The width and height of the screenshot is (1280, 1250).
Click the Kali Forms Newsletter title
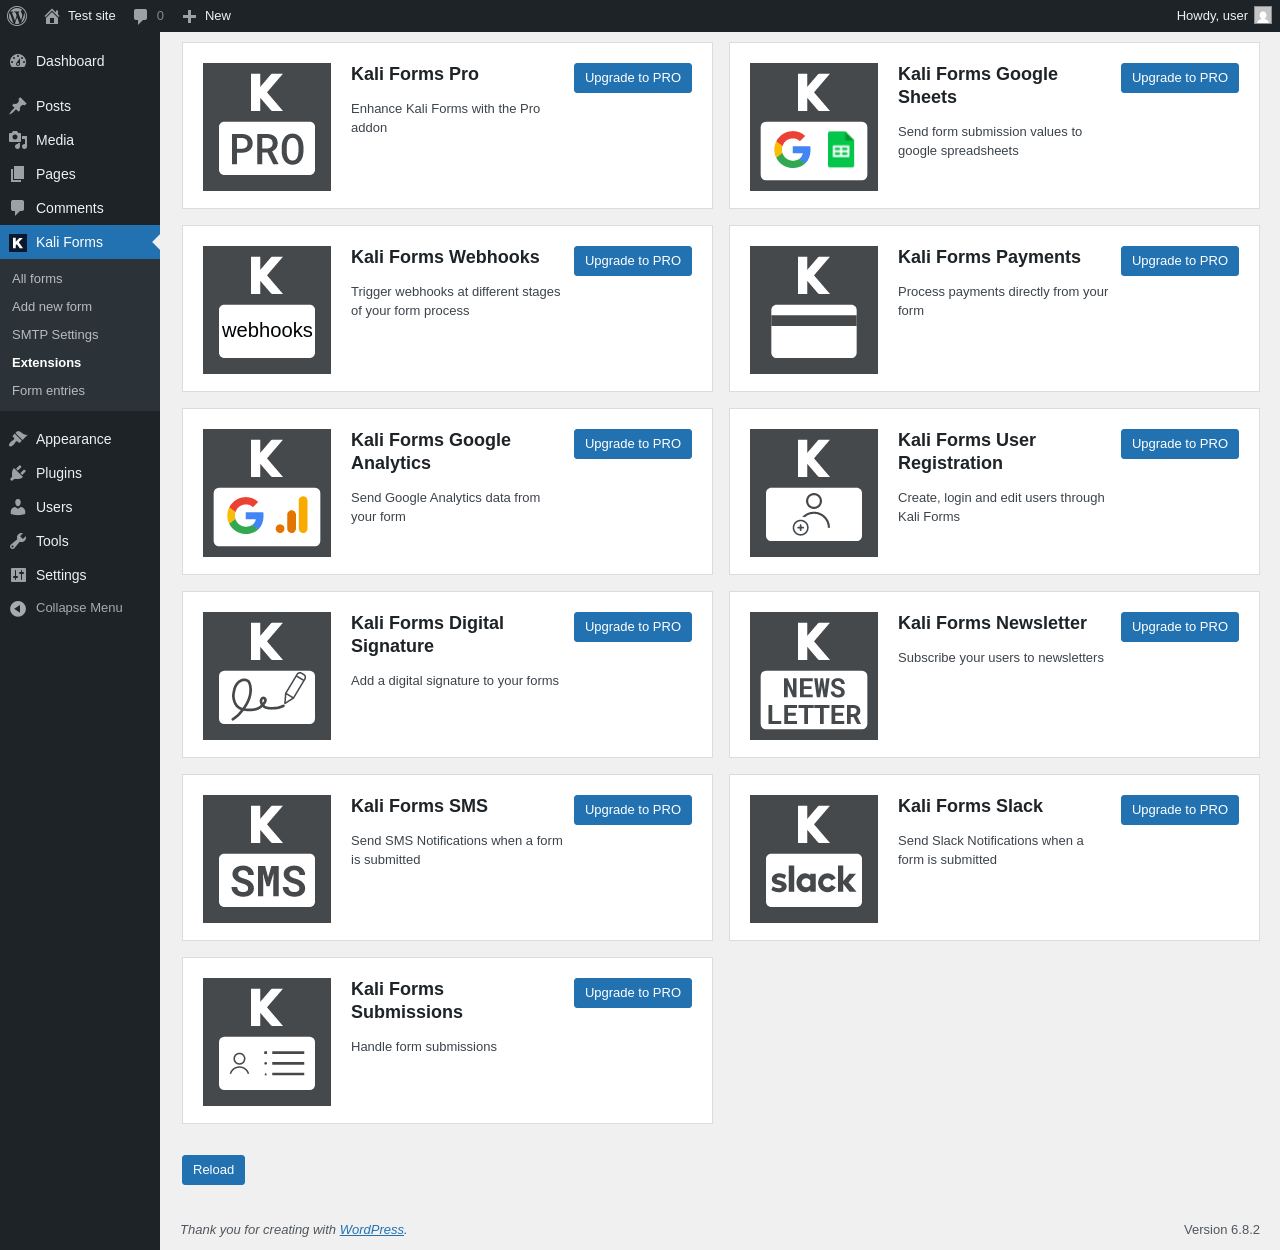(992, 623)
